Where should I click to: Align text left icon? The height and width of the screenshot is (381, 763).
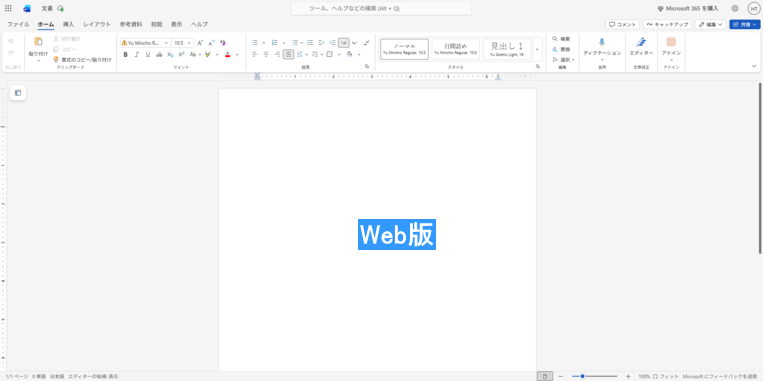tap(254, 54)
